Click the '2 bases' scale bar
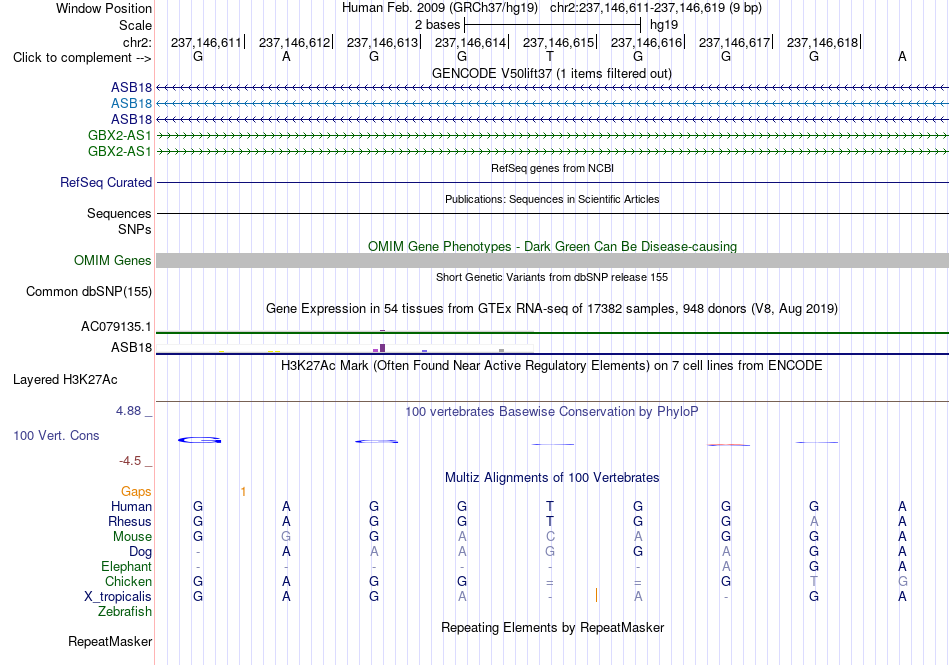950x665 pixels. (x=552, y=25)
